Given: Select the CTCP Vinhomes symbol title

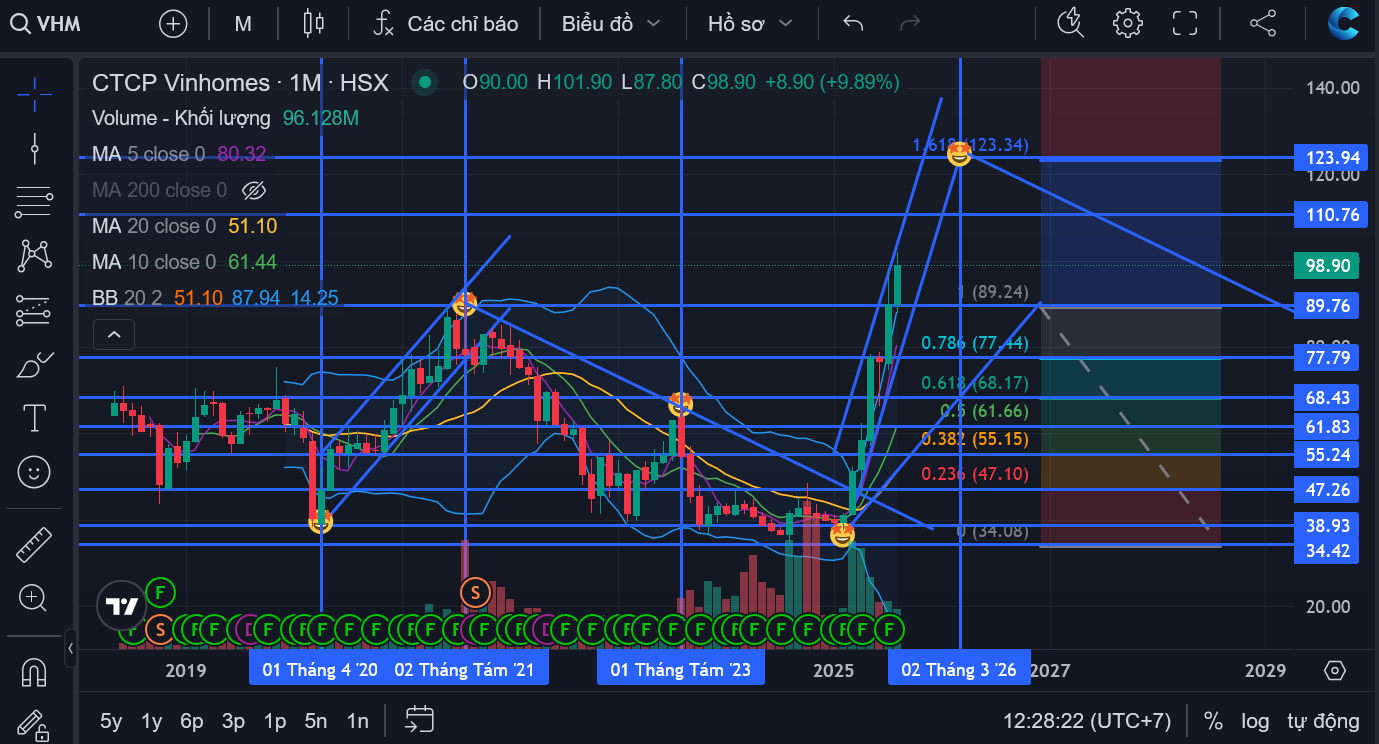Looking at the screenshot, I should 240,83.
